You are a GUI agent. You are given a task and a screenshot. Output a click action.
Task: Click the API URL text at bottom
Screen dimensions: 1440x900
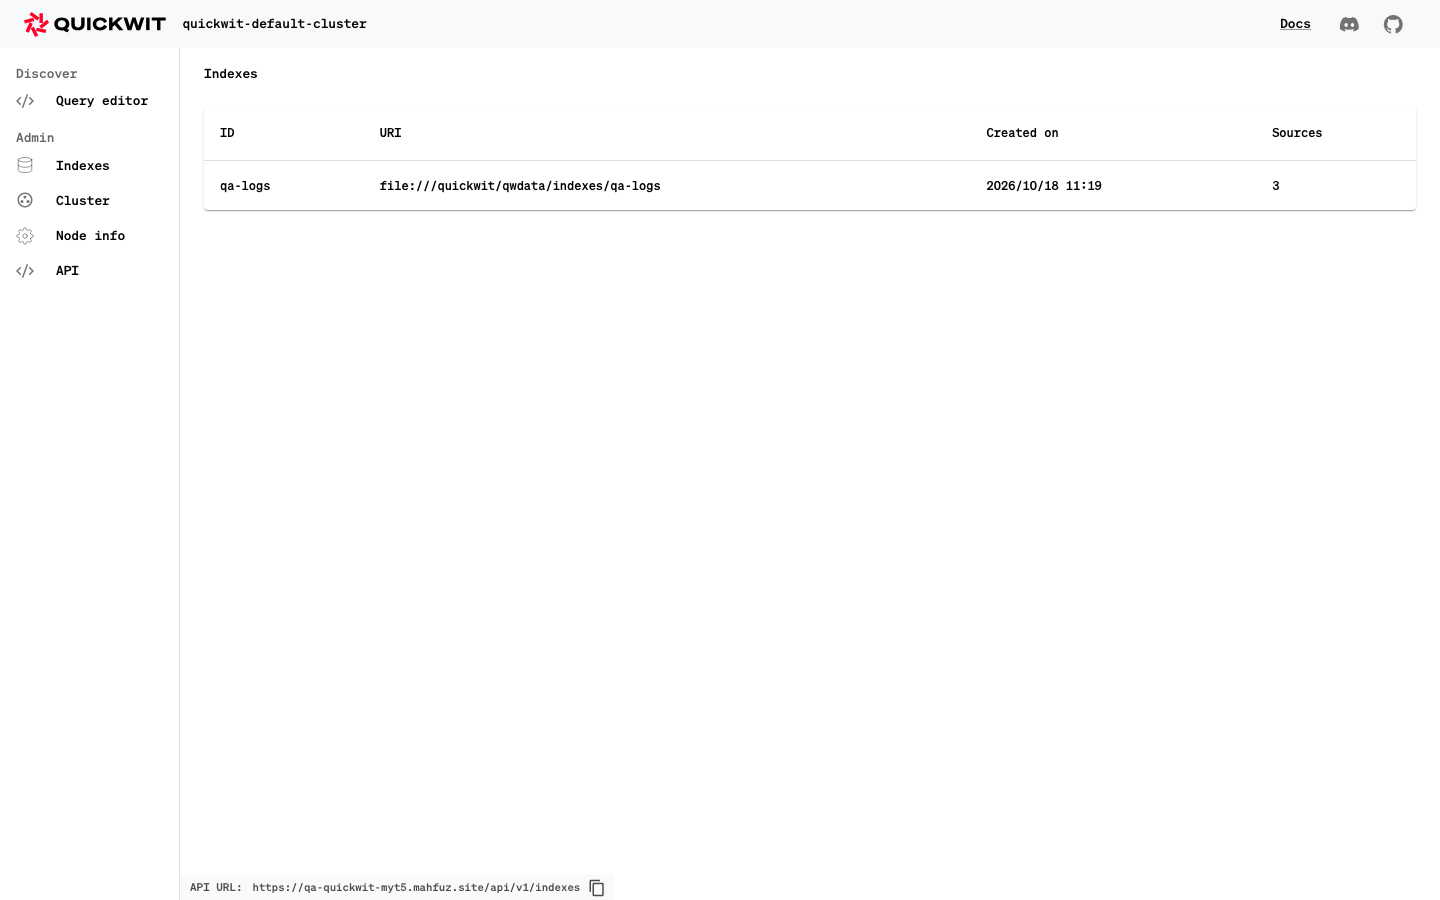[416, 888]
